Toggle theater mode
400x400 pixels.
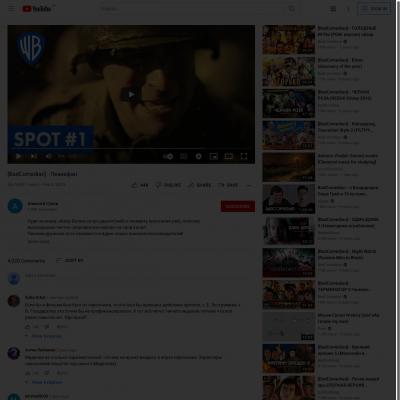coord(229,156)
